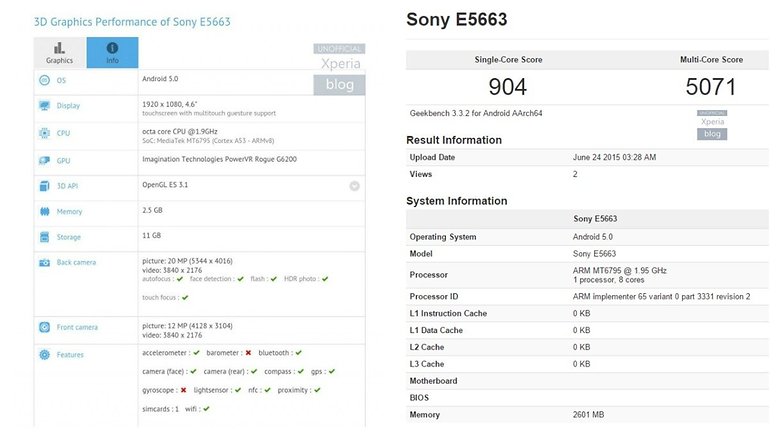Click the Front camera label
782x440 pixels.
(77, 327)
